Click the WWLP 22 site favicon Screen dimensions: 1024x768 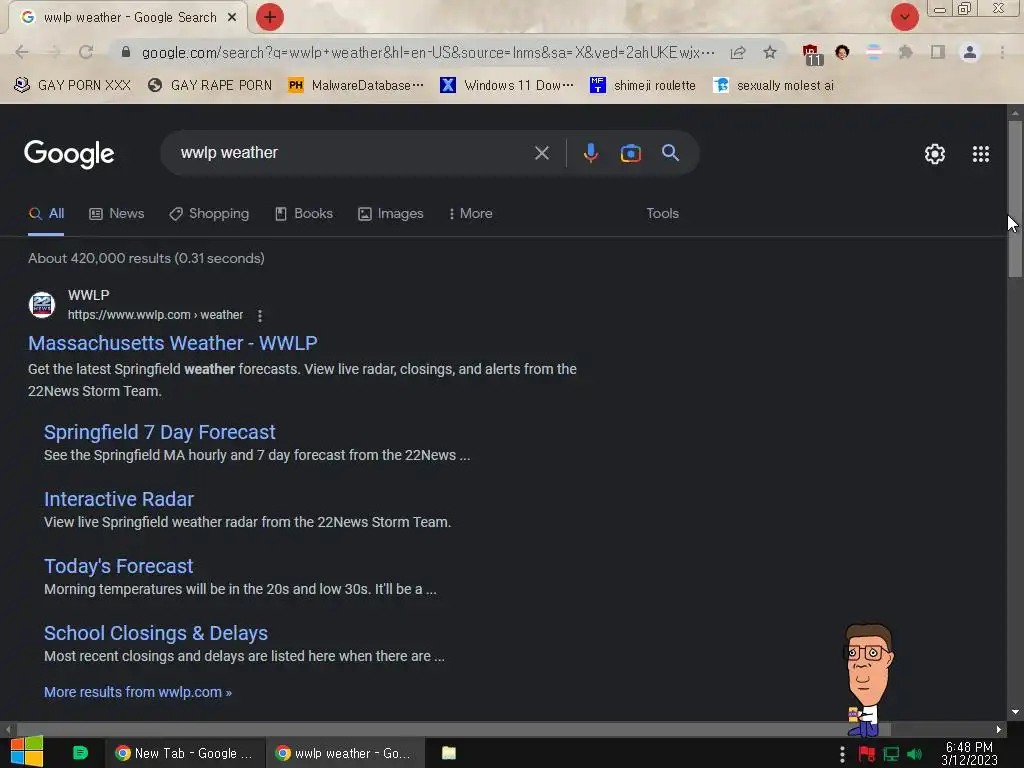tap(42, 305)
